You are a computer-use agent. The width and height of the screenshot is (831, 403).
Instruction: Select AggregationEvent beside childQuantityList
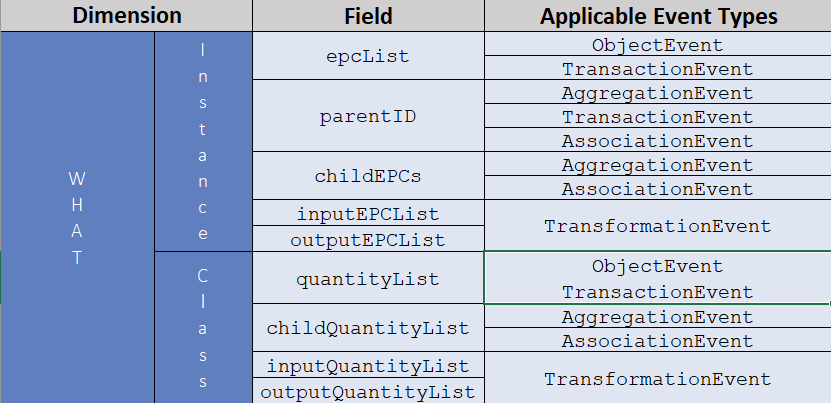(657, 317)
